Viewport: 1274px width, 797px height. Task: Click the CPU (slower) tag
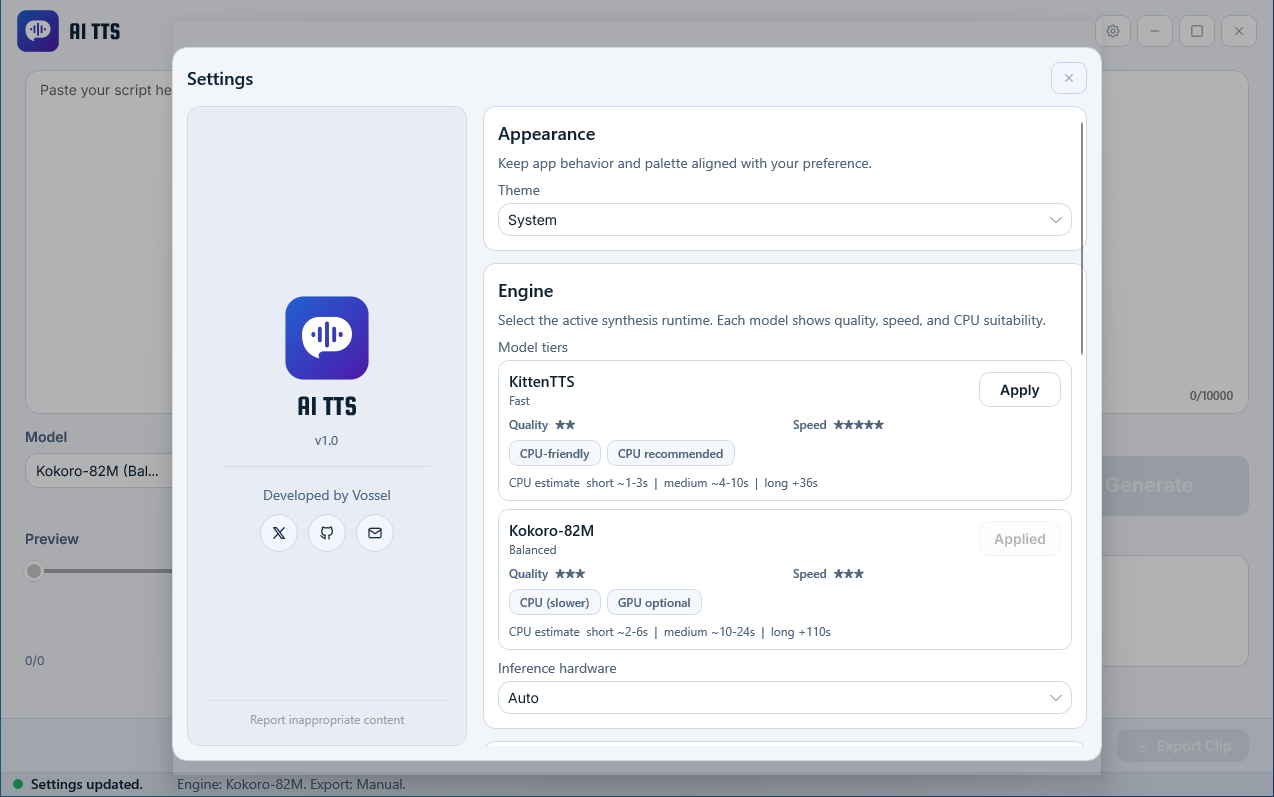pos(555,602)
